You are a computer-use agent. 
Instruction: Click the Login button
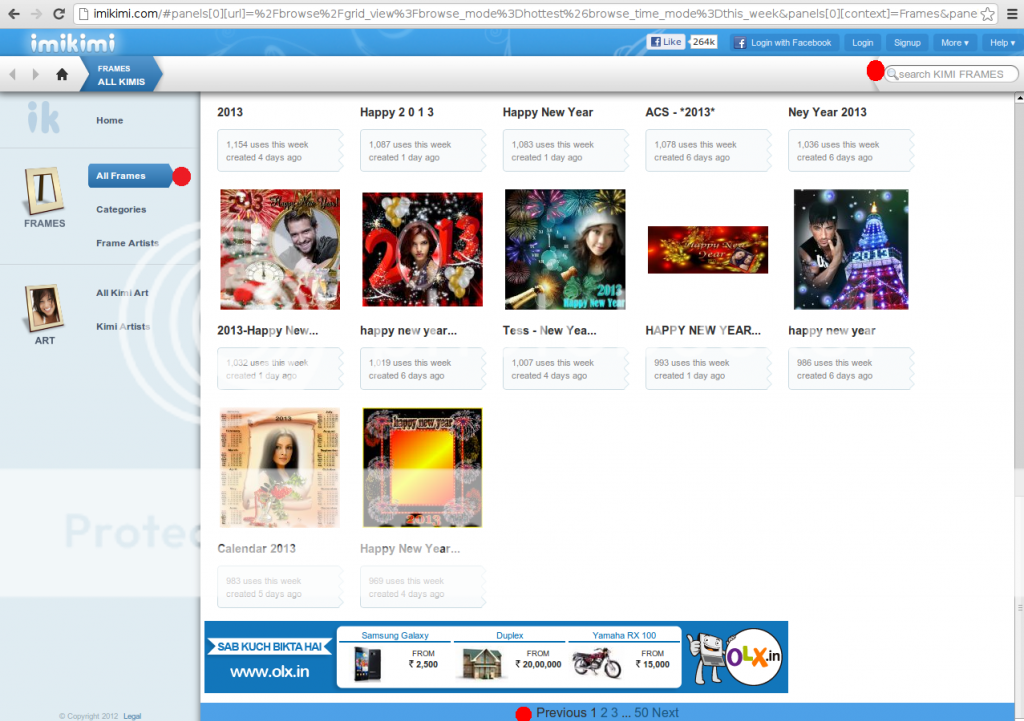coord(862,43)
